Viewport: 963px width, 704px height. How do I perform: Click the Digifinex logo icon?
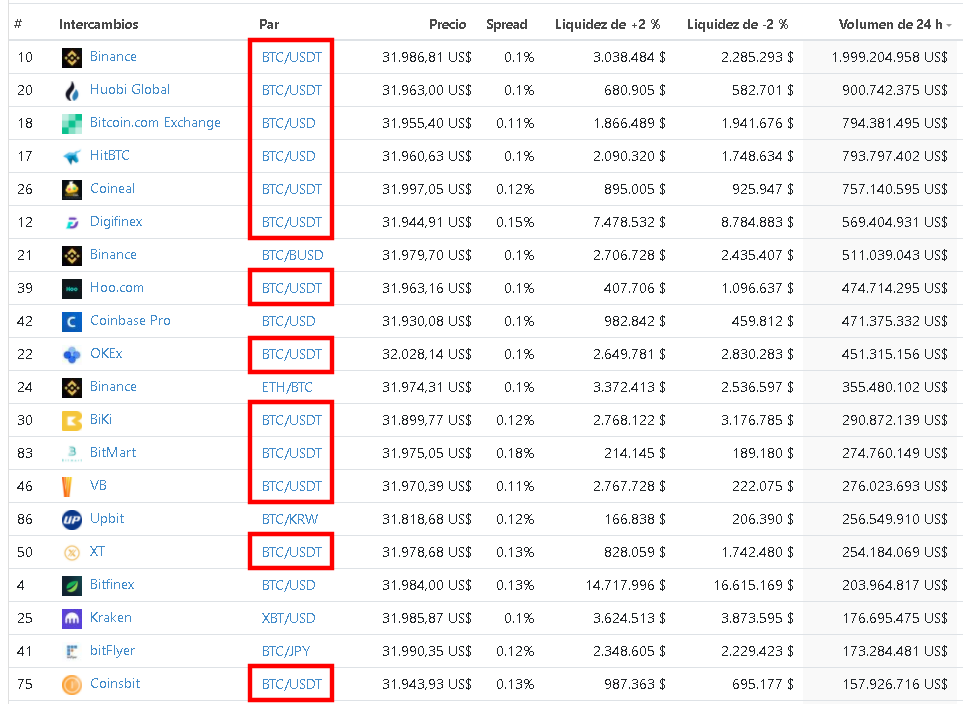tap(72, 222)
